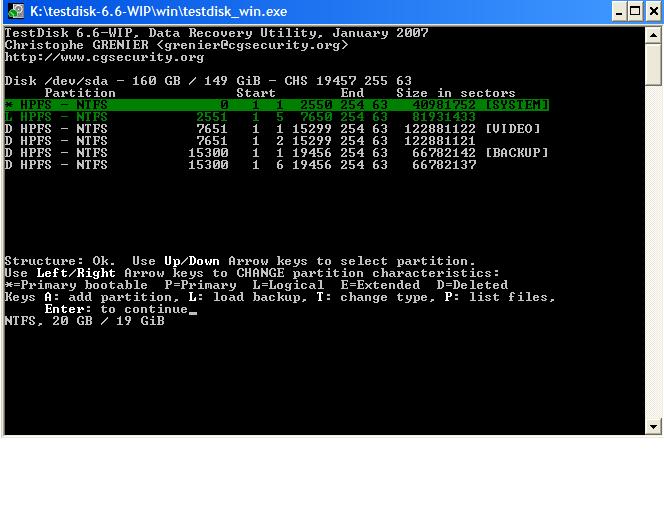Image resolution: width=664 pixels, height=512 pixels.
Task: Click the vertical scrollbar thumb
Action: 653,64
